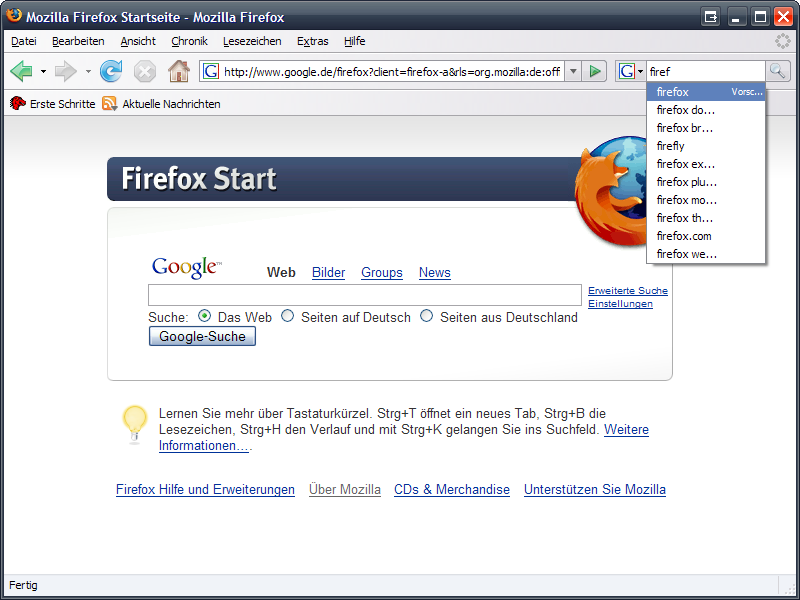Viewport: 800px width, 600px height.
Task: Click the Firefox Start banner heading
Action: point(199,179)
